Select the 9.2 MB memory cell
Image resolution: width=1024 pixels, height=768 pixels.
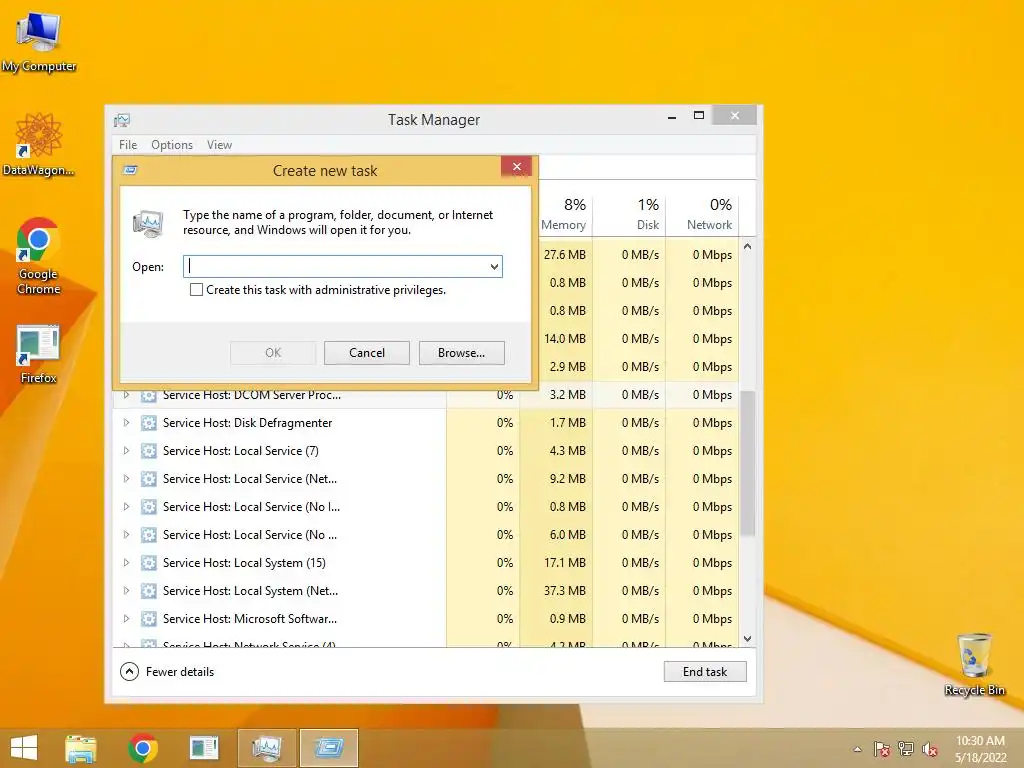pyautogui.click(x=556, y=479)
